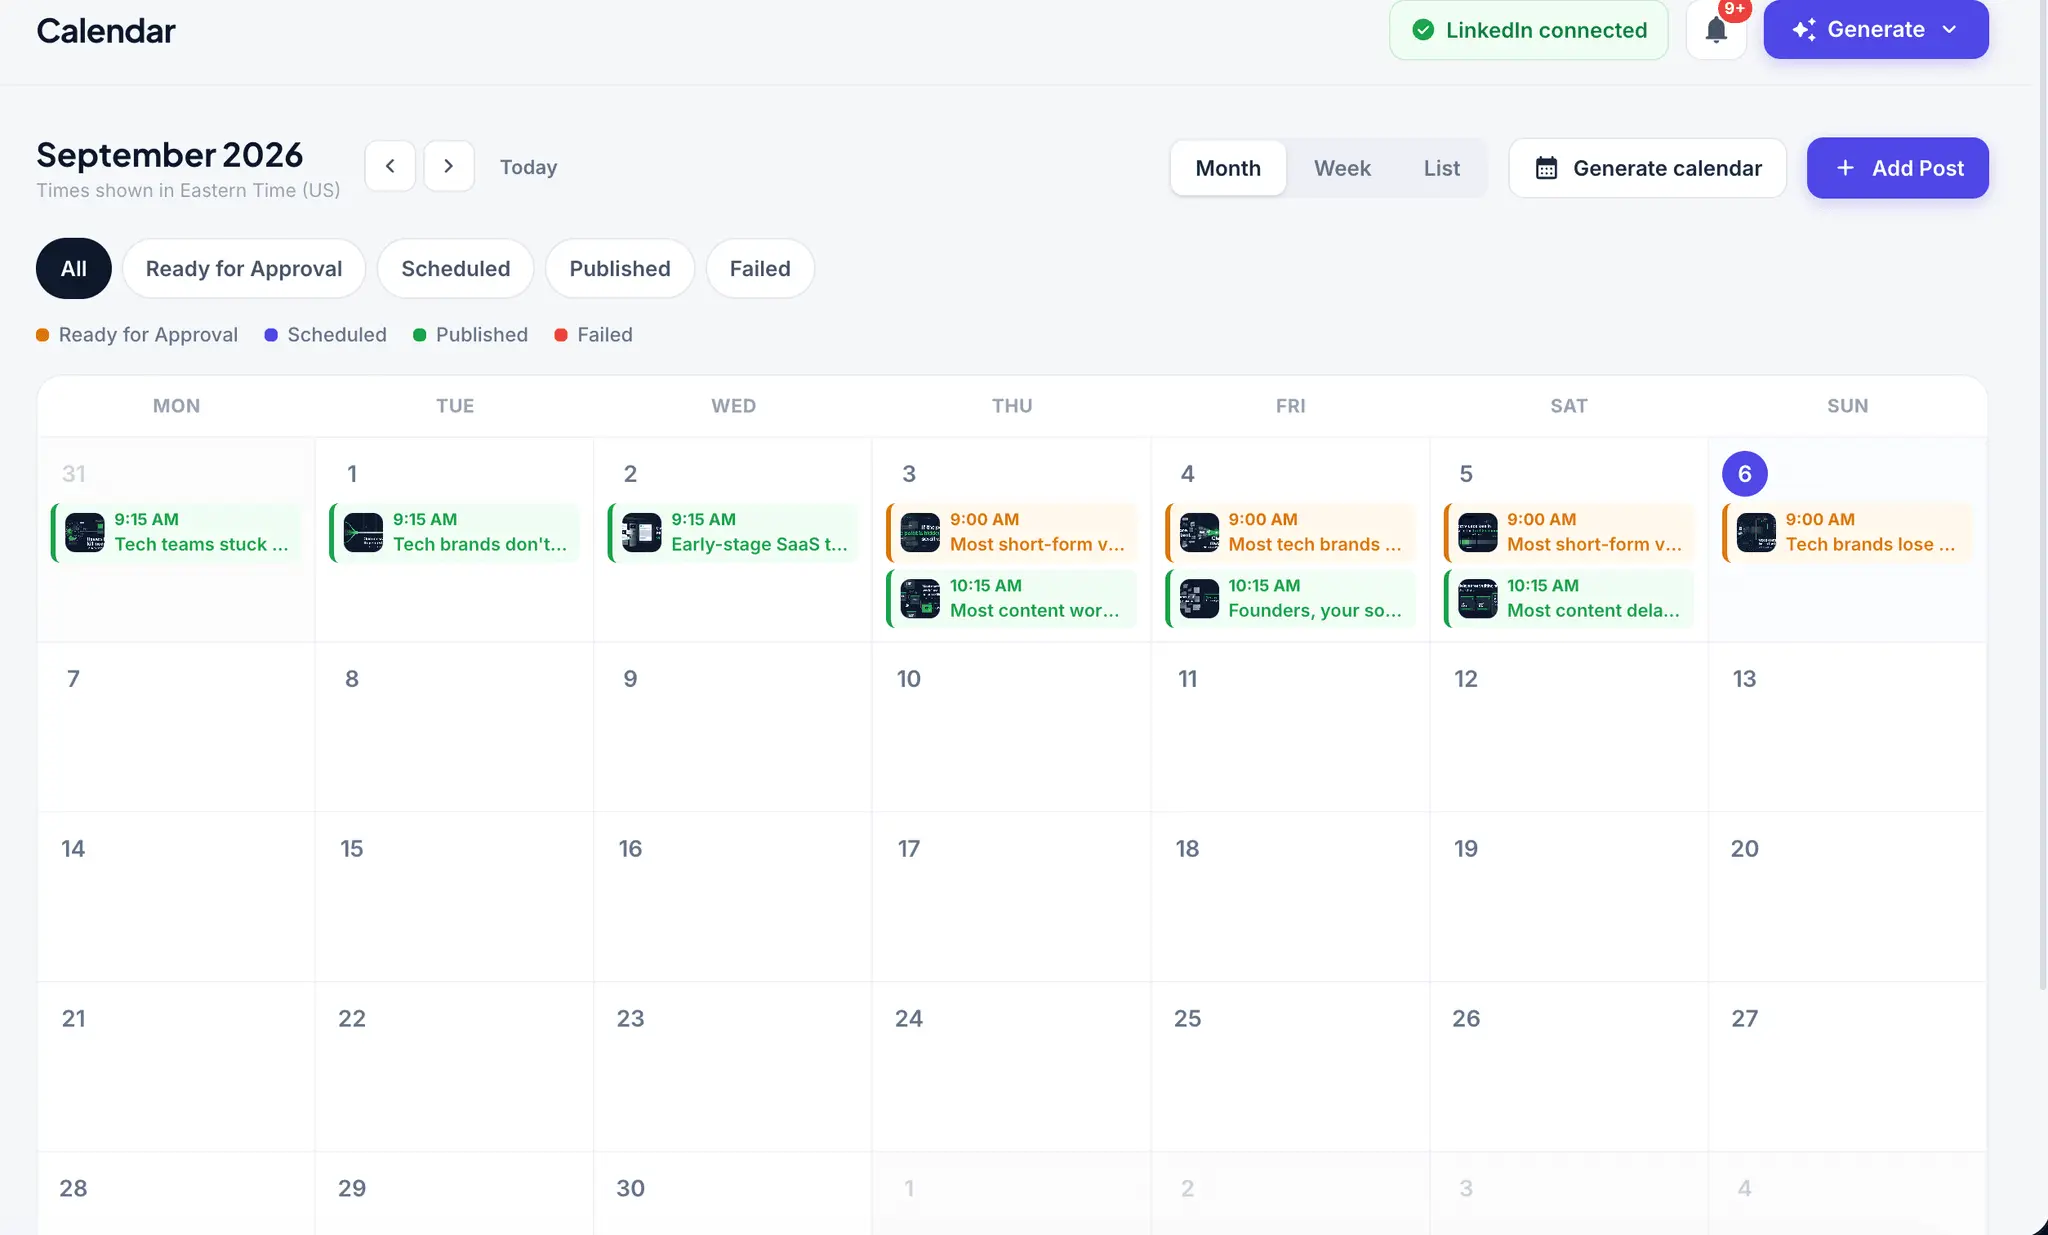
Task: Select the All filter pill
Action: pyautogui.click(x=74, y=268)
